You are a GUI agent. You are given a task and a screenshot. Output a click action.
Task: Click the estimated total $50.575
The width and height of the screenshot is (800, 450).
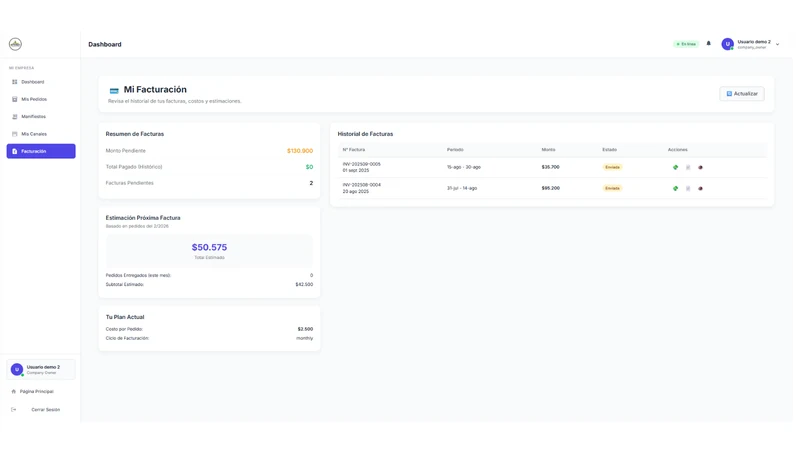209,247
